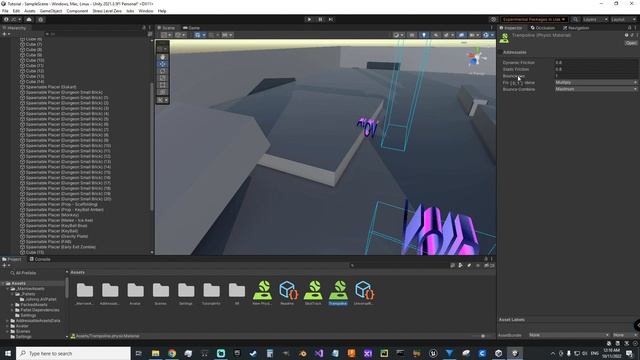Click the Bounciness value field
Viewport: 640px width, 360px height.
pyautogui.click(x=596, y=76)
